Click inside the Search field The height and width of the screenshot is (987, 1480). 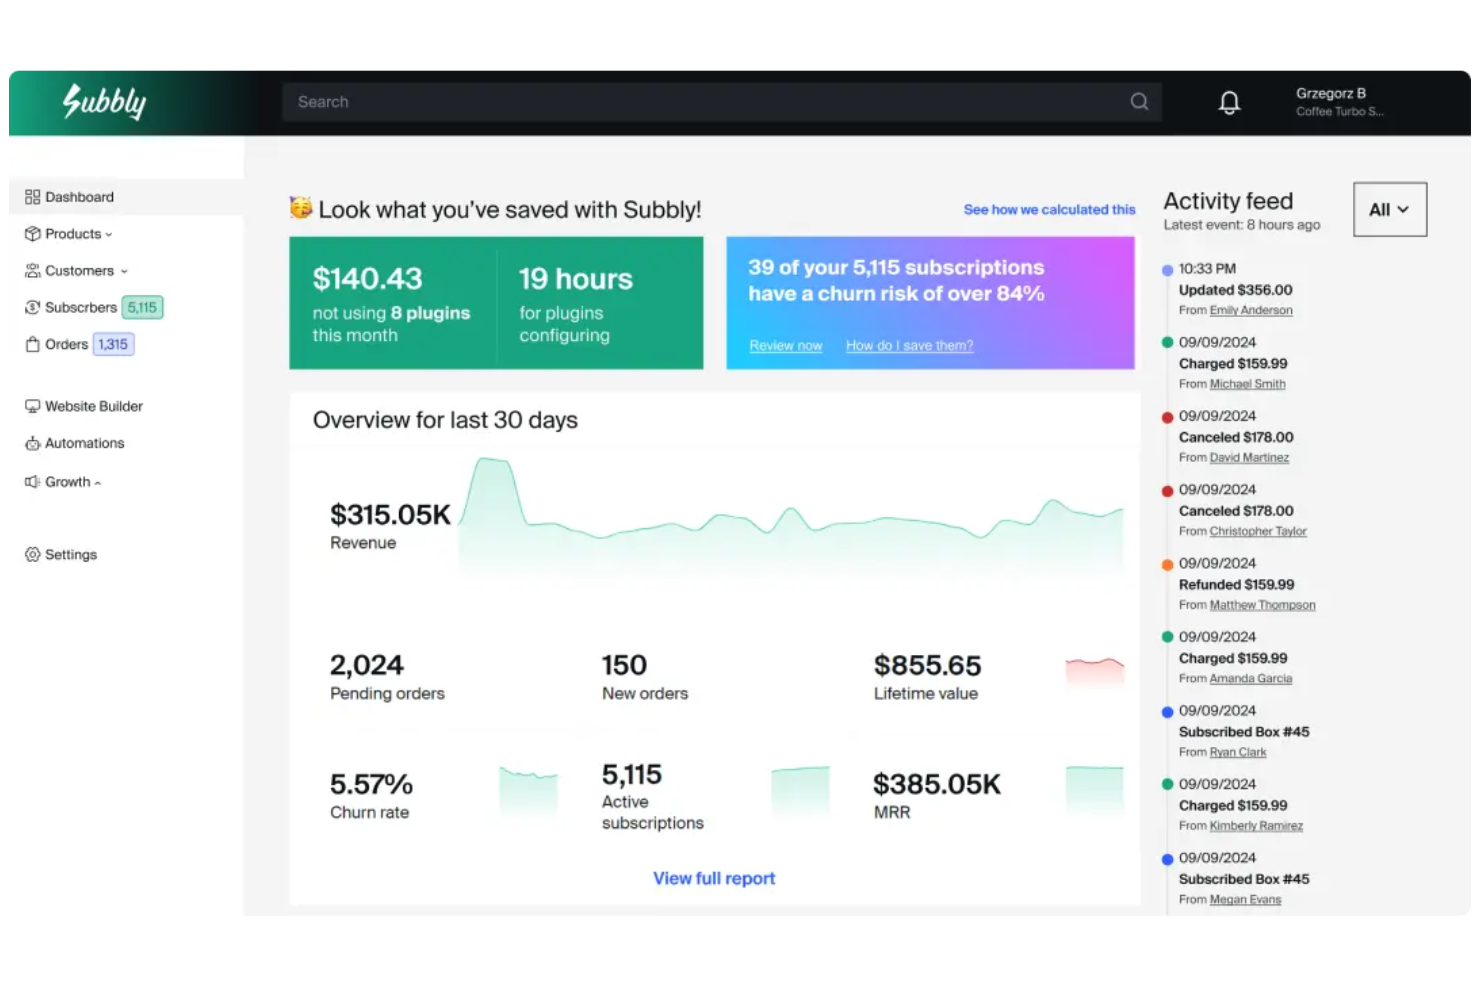(x=600, y=101)
